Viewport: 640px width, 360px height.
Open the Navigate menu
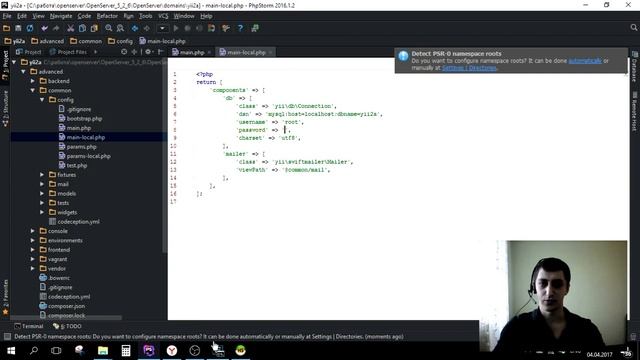click(x=61, y=16)
